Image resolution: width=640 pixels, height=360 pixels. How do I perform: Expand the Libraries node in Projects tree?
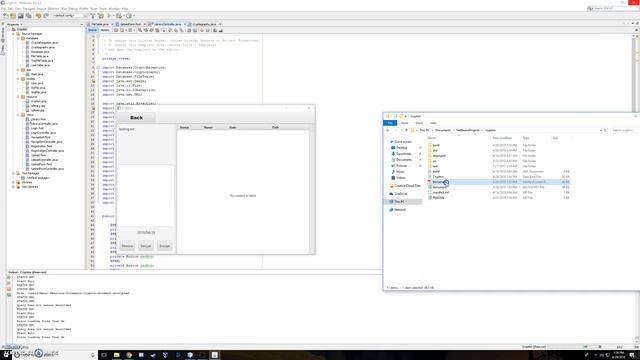pyautogui.click(x=13, y=182)
